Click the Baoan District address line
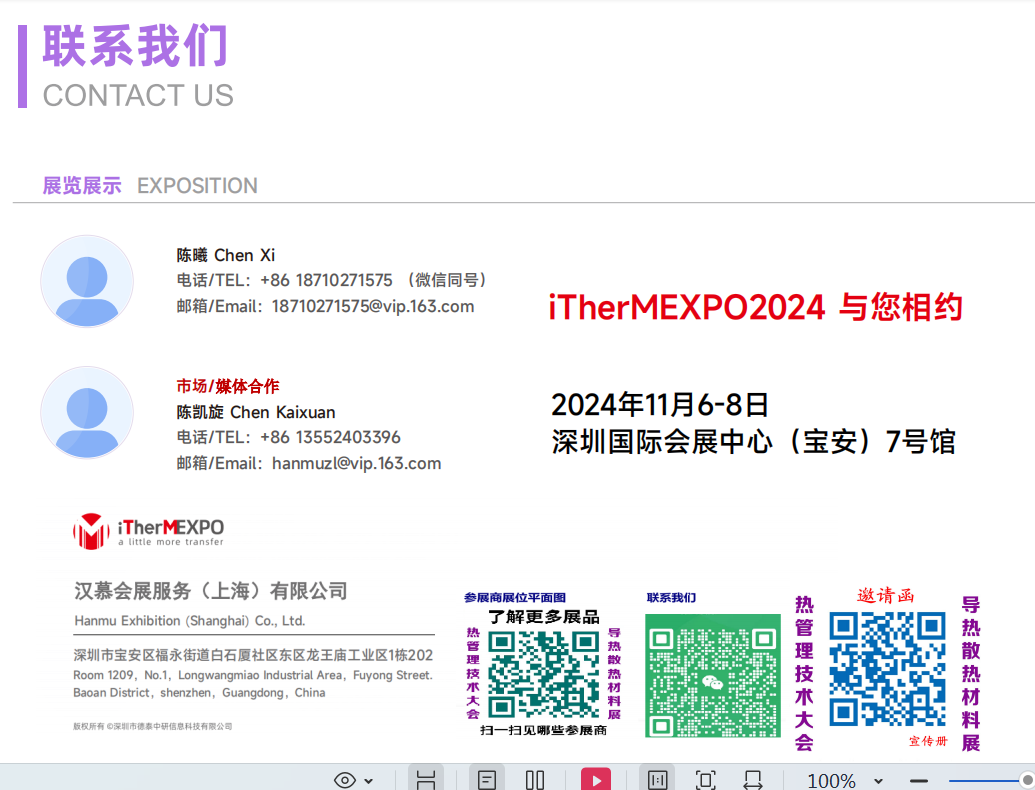The width and height of the screenshot is (1035, 790). (199, 692)
